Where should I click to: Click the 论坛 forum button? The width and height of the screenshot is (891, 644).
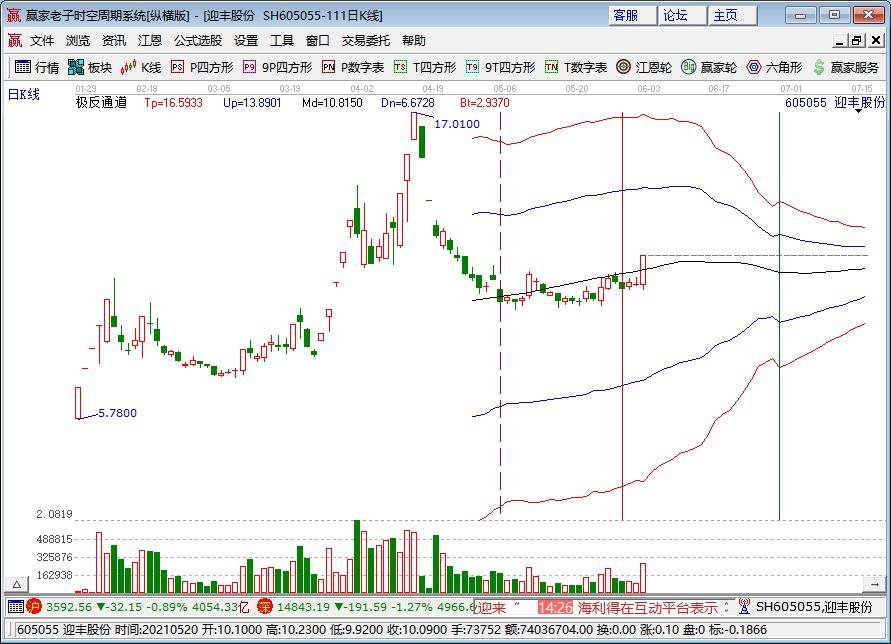[681, 15]
